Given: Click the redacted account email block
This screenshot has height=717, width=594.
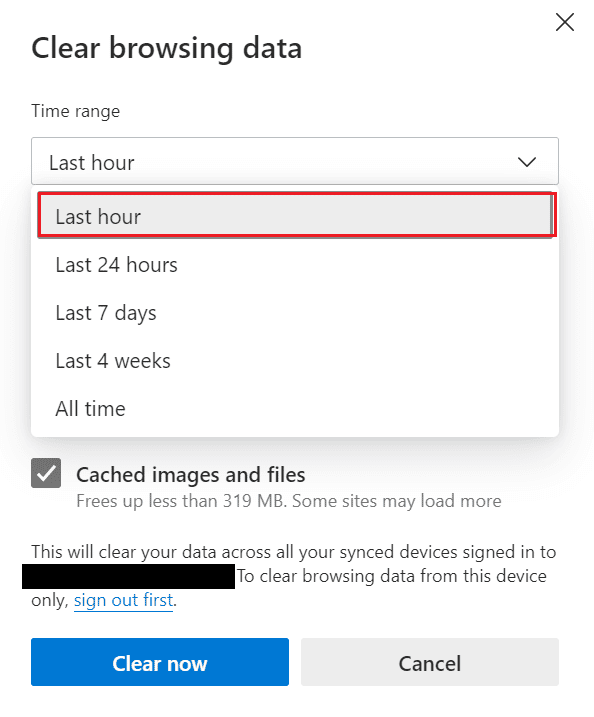Looking at the screenshot, I should pyautogui.click(x=128, y=576).
